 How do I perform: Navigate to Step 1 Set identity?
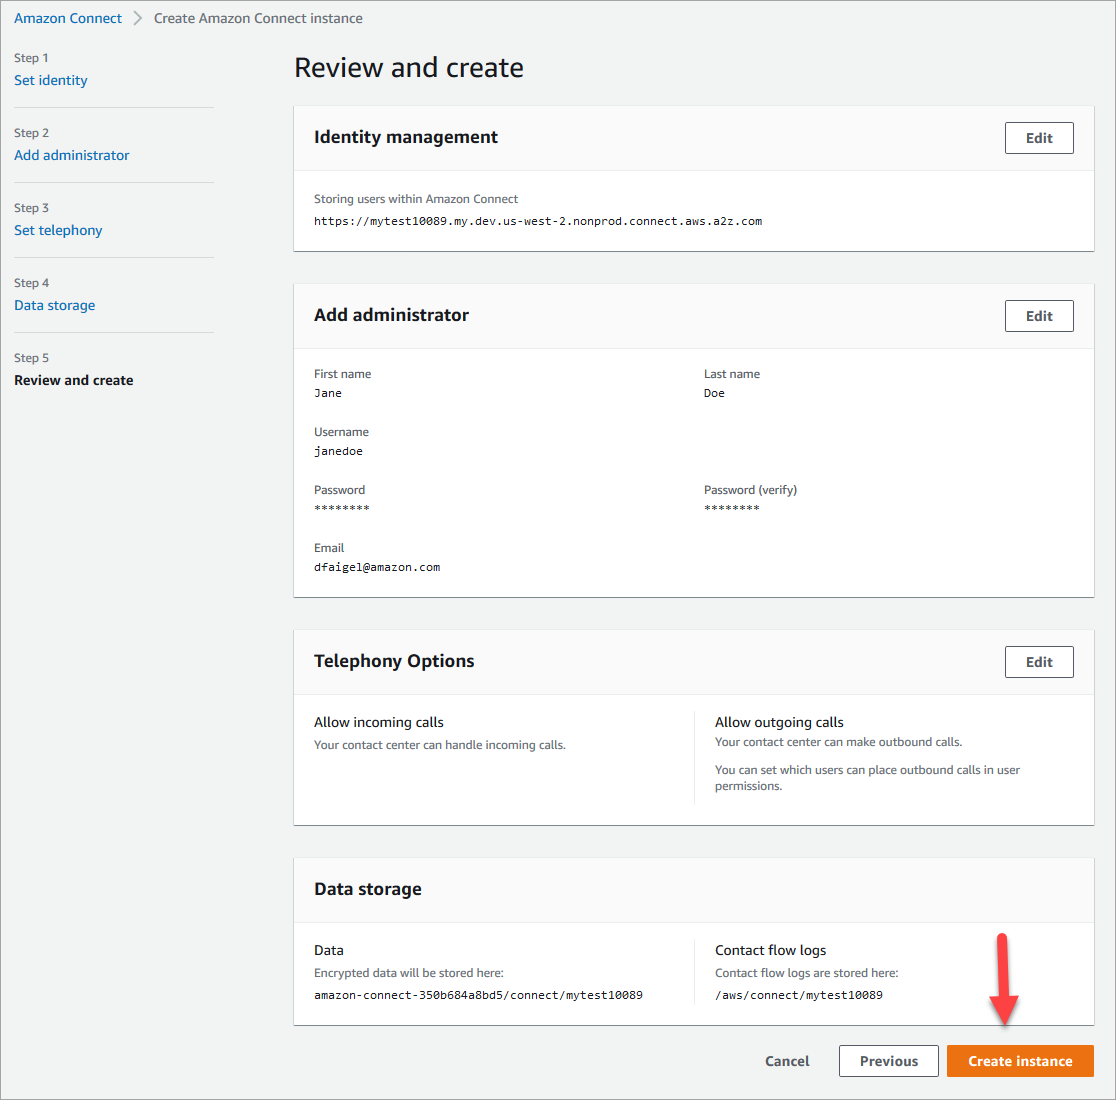(50, 80)
